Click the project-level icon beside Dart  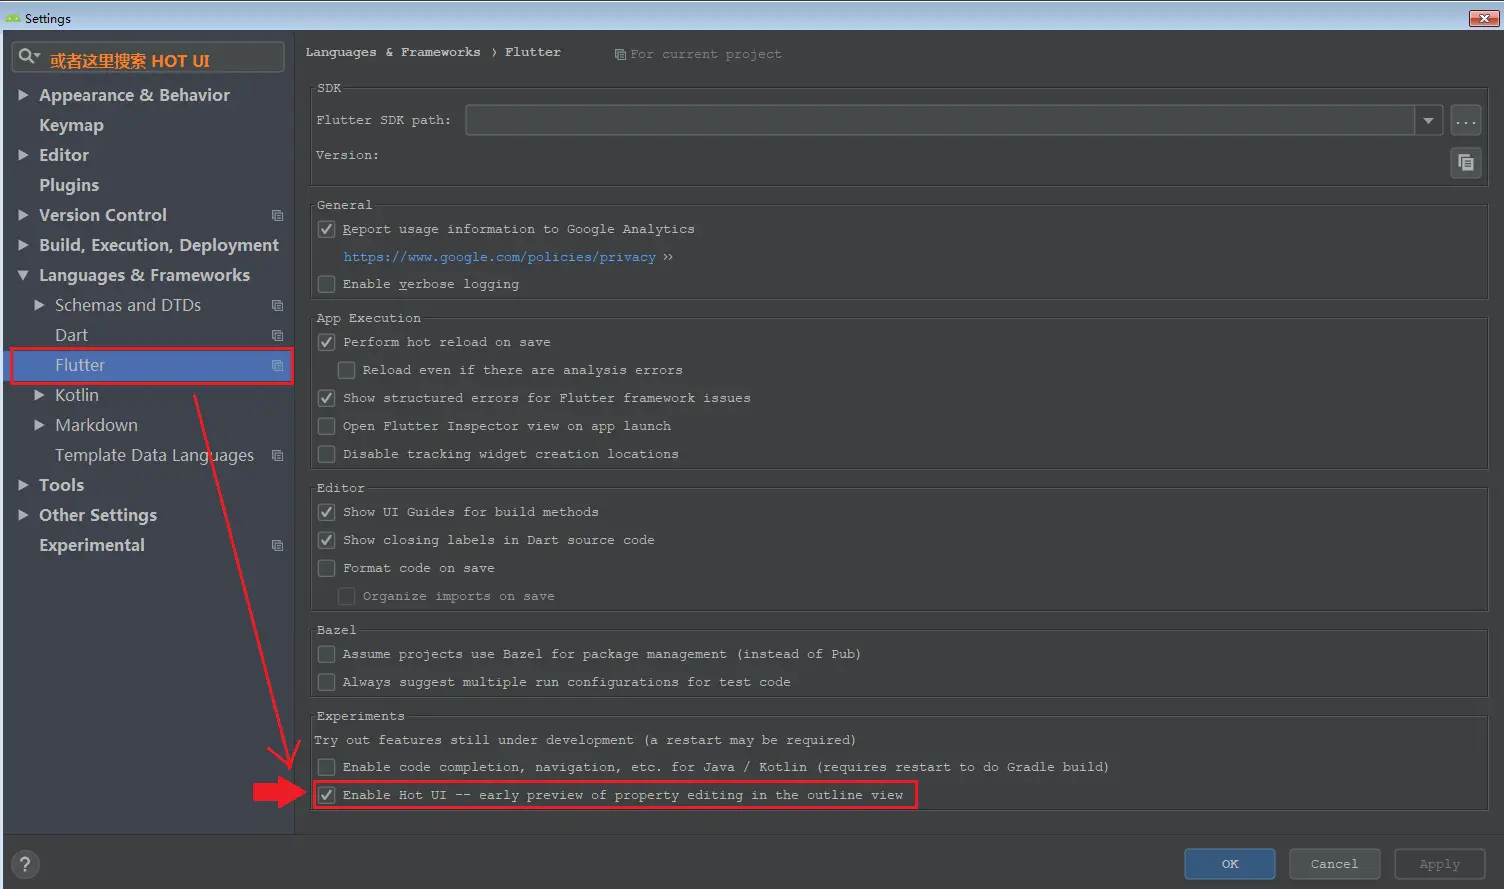(x=278, y=335)
